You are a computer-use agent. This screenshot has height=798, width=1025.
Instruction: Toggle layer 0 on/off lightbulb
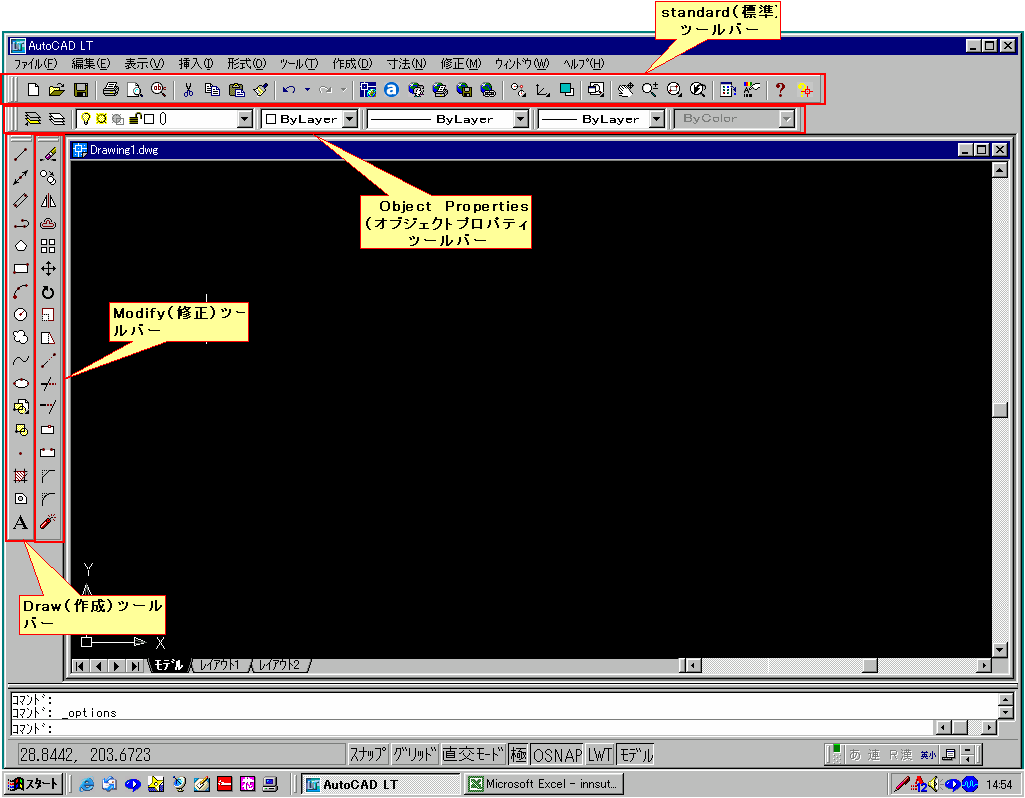85,119
